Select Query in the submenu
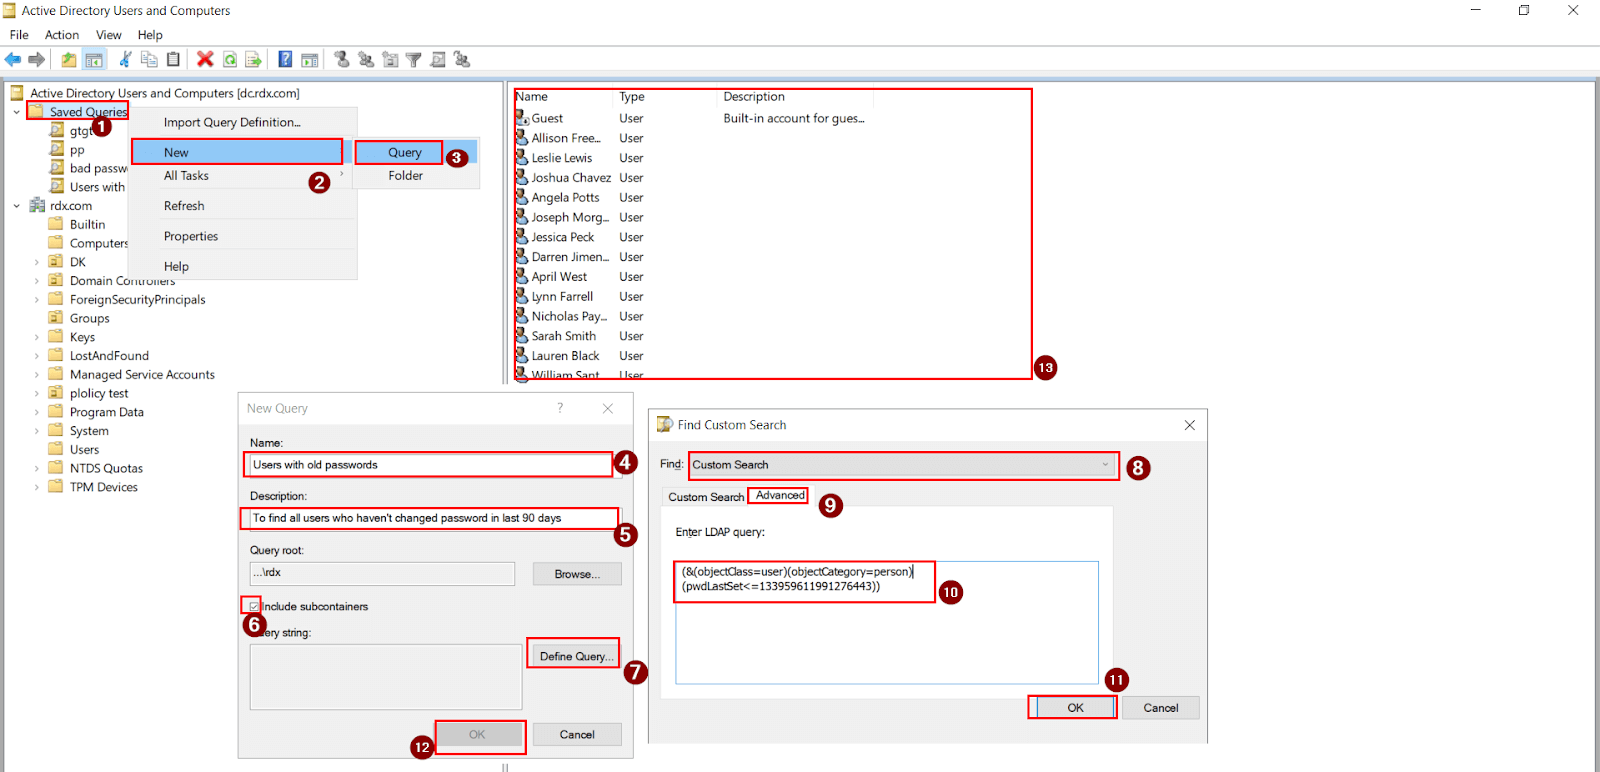Viewport: 1600px width, 772px height. [x=405, y=152]
